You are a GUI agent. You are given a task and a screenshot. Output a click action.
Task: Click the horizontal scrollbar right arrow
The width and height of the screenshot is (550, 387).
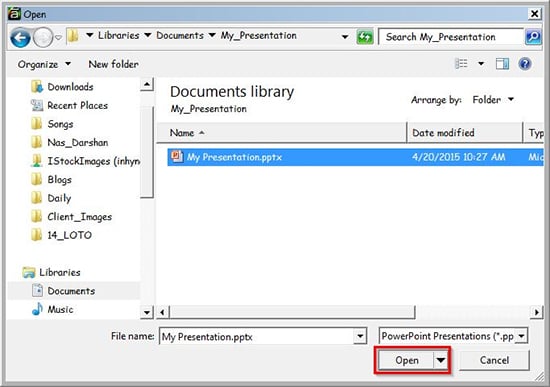click(x=537, y=312)
